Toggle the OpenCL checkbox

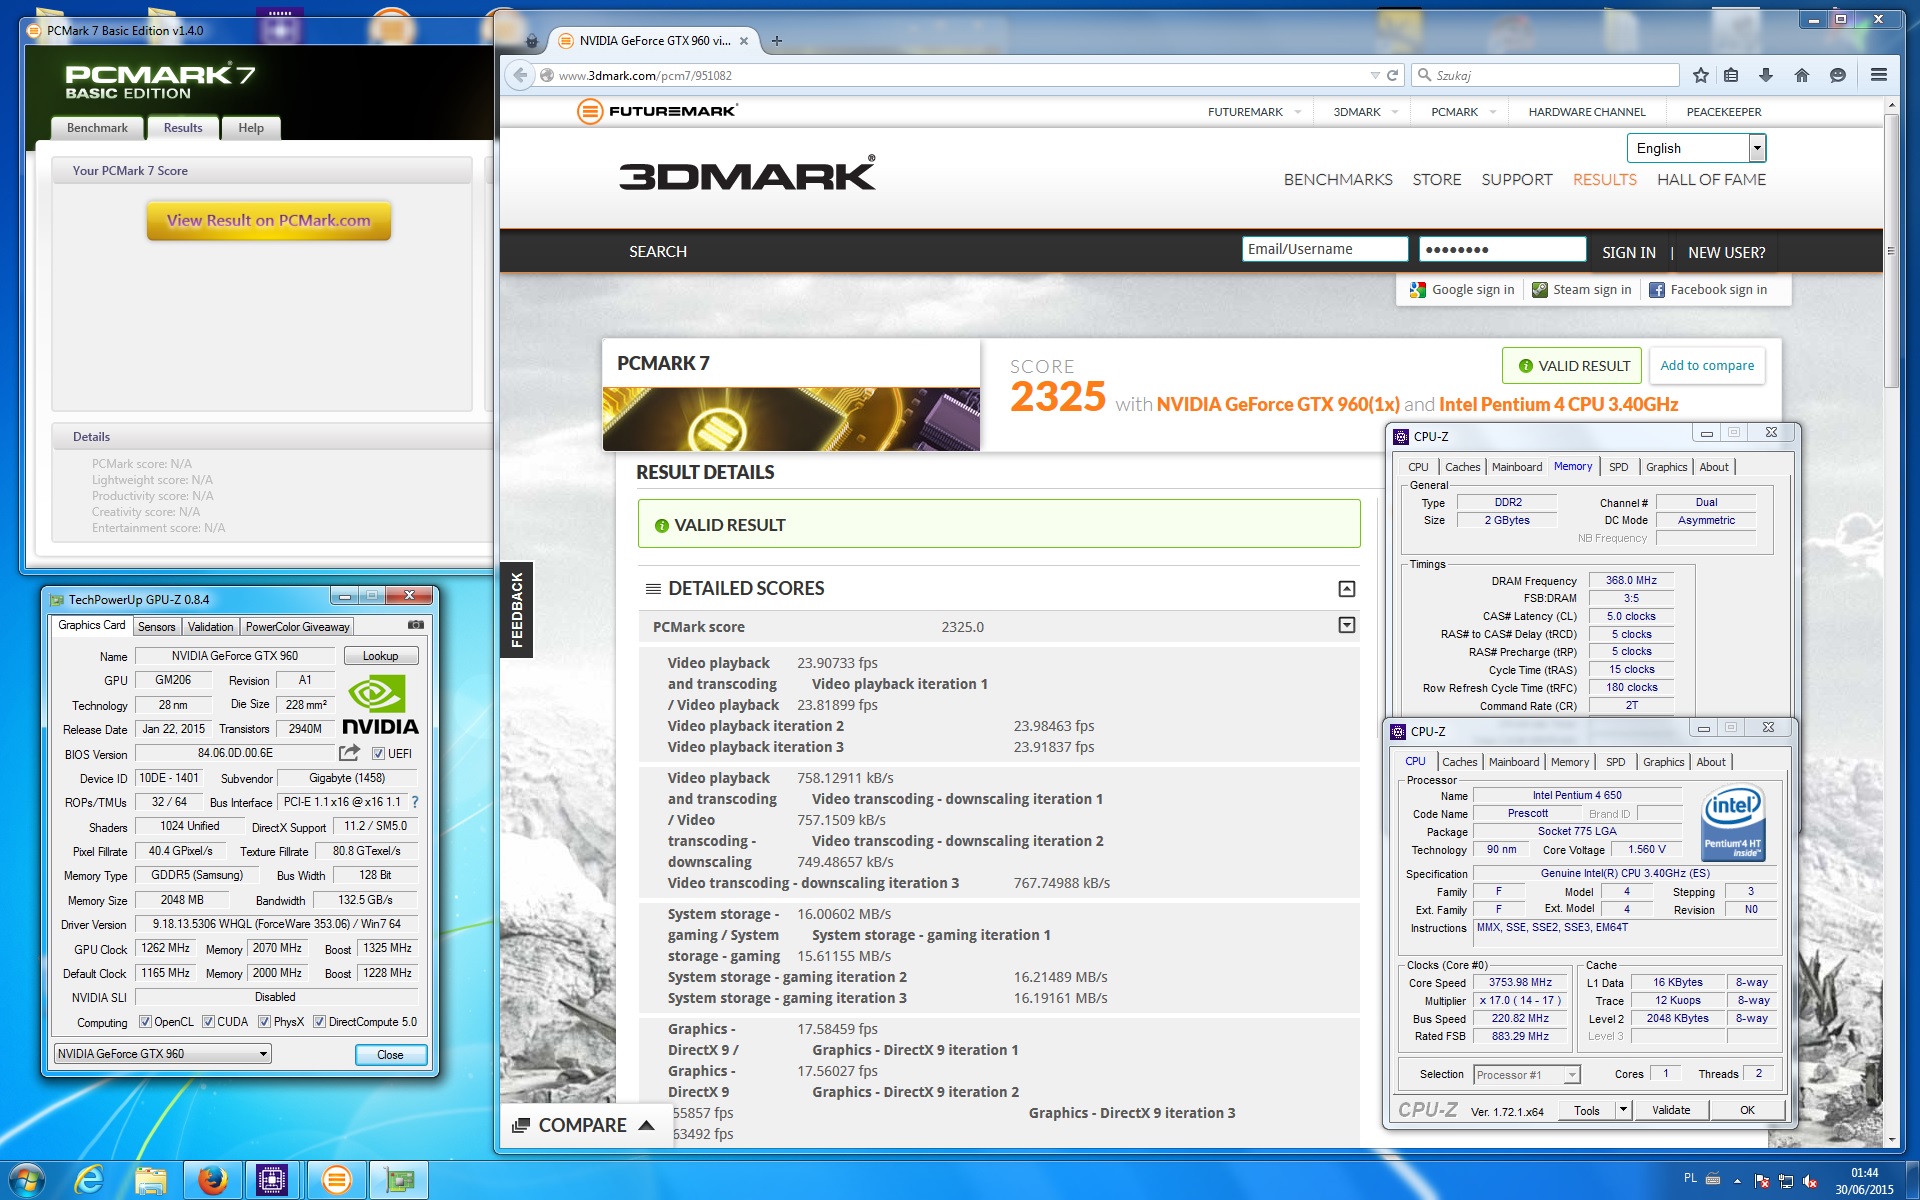point(145,1022)
